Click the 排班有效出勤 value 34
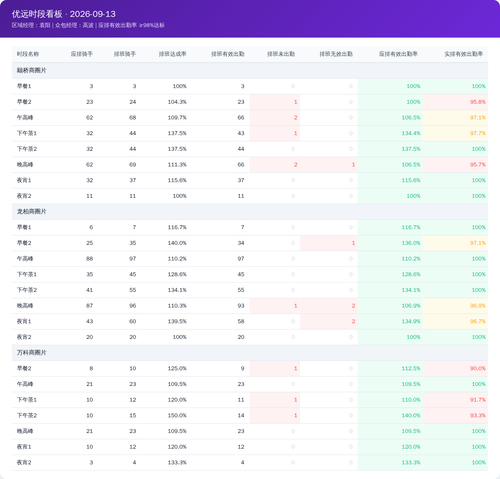500x479 pixels. (241, 243)
